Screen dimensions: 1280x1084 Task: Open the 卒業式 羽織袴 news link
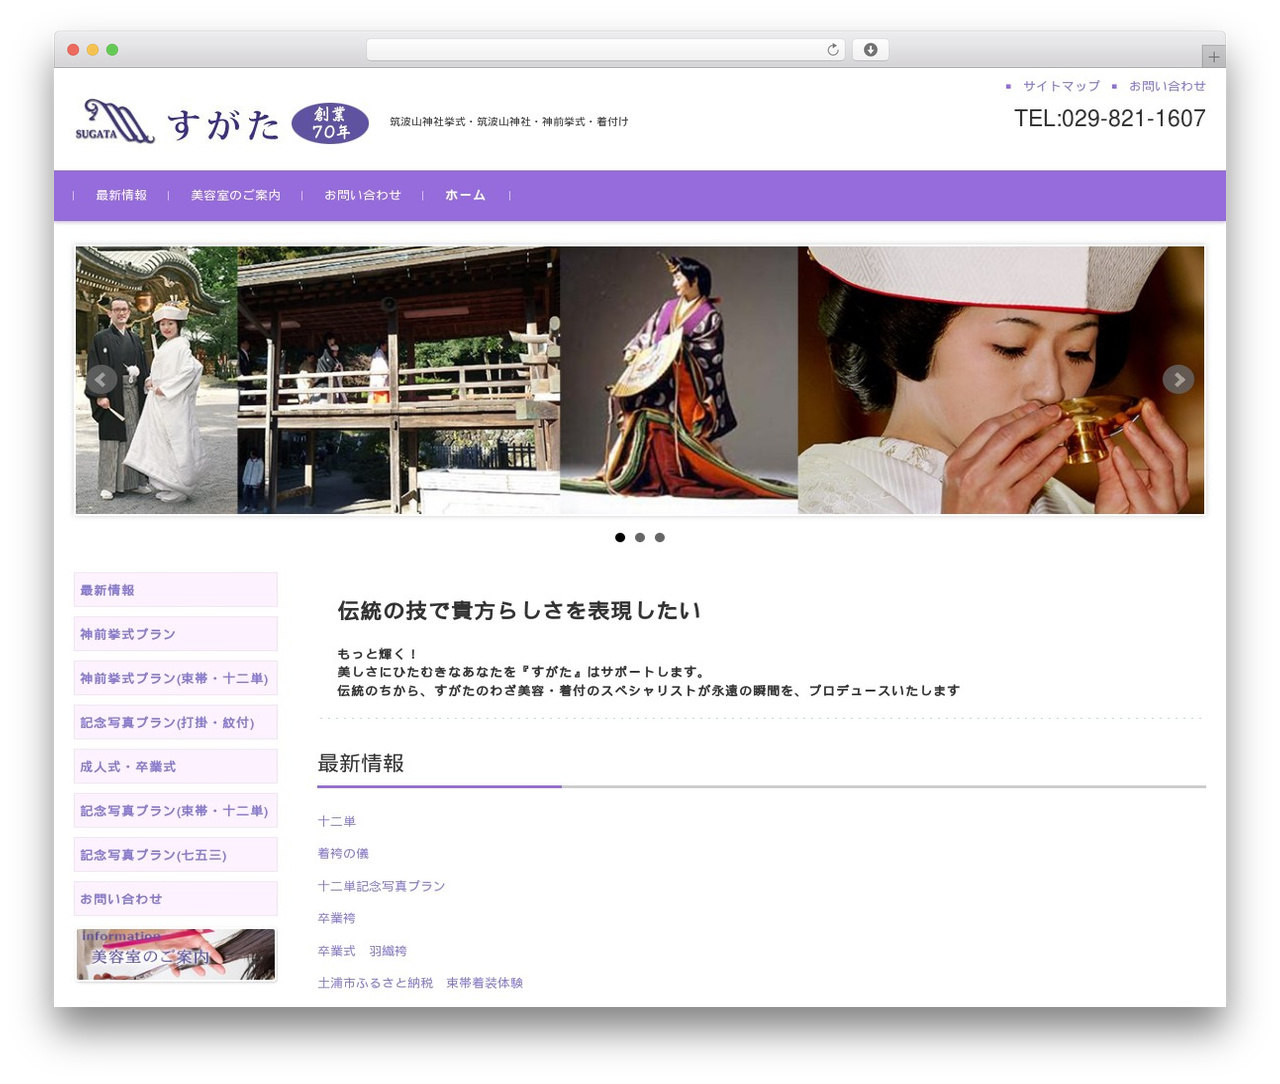(x=362, y=951)
